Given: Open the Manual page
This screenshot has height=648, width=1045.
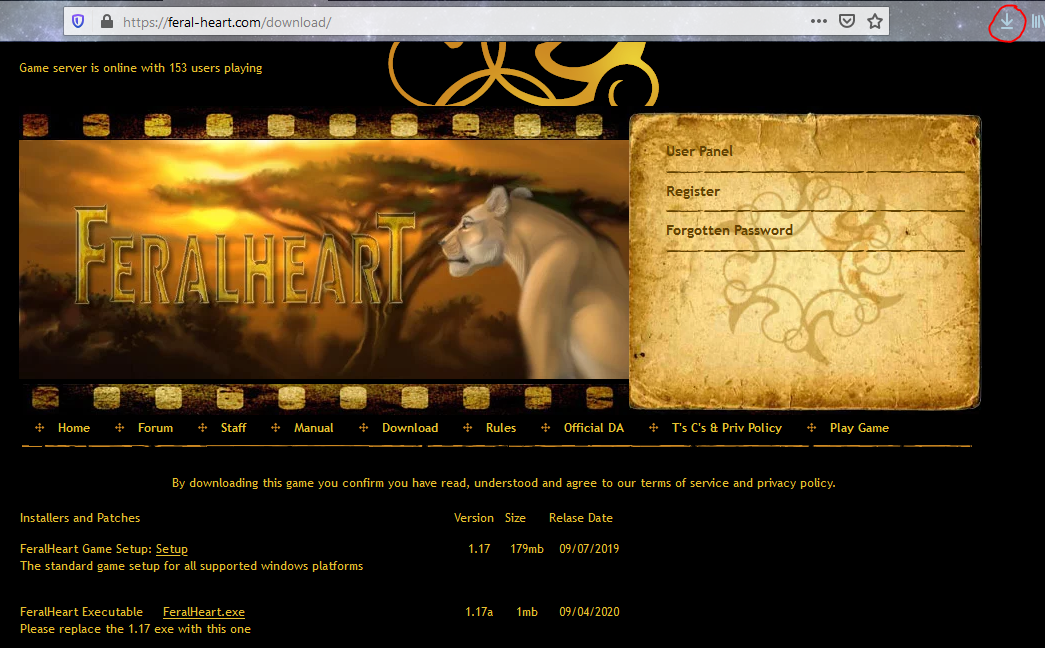Looking at the screenshot, I should pos(313,428).
